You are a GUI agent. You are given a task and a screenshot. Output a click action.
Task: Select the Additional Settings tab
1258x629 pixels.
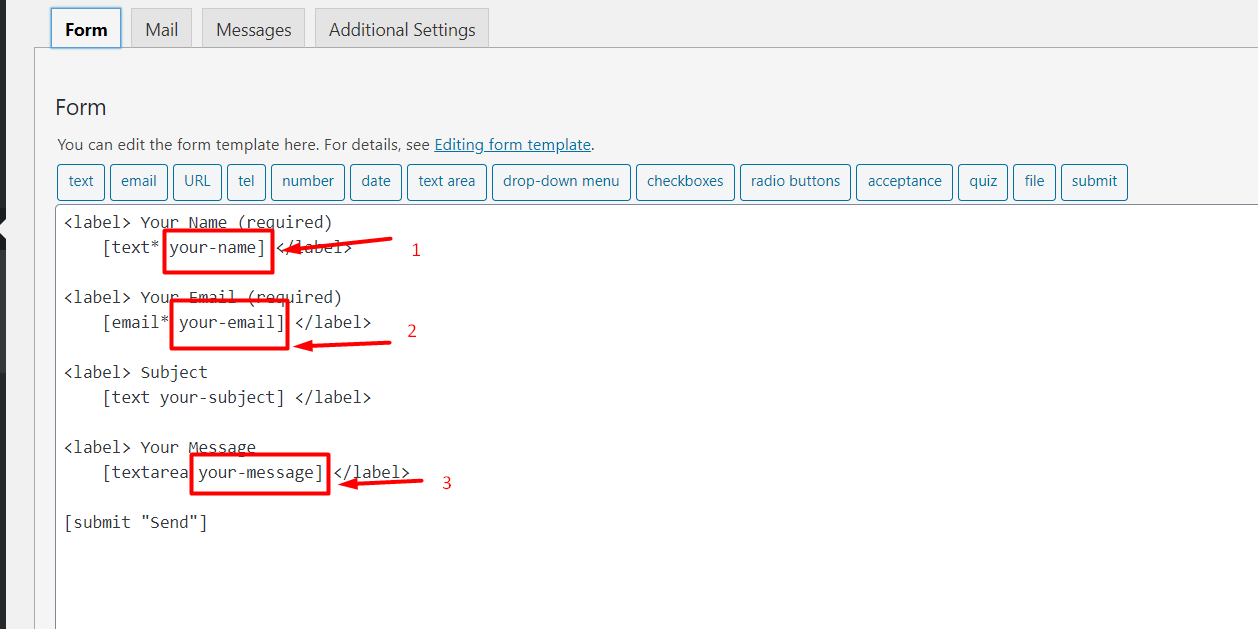(402, 29)
